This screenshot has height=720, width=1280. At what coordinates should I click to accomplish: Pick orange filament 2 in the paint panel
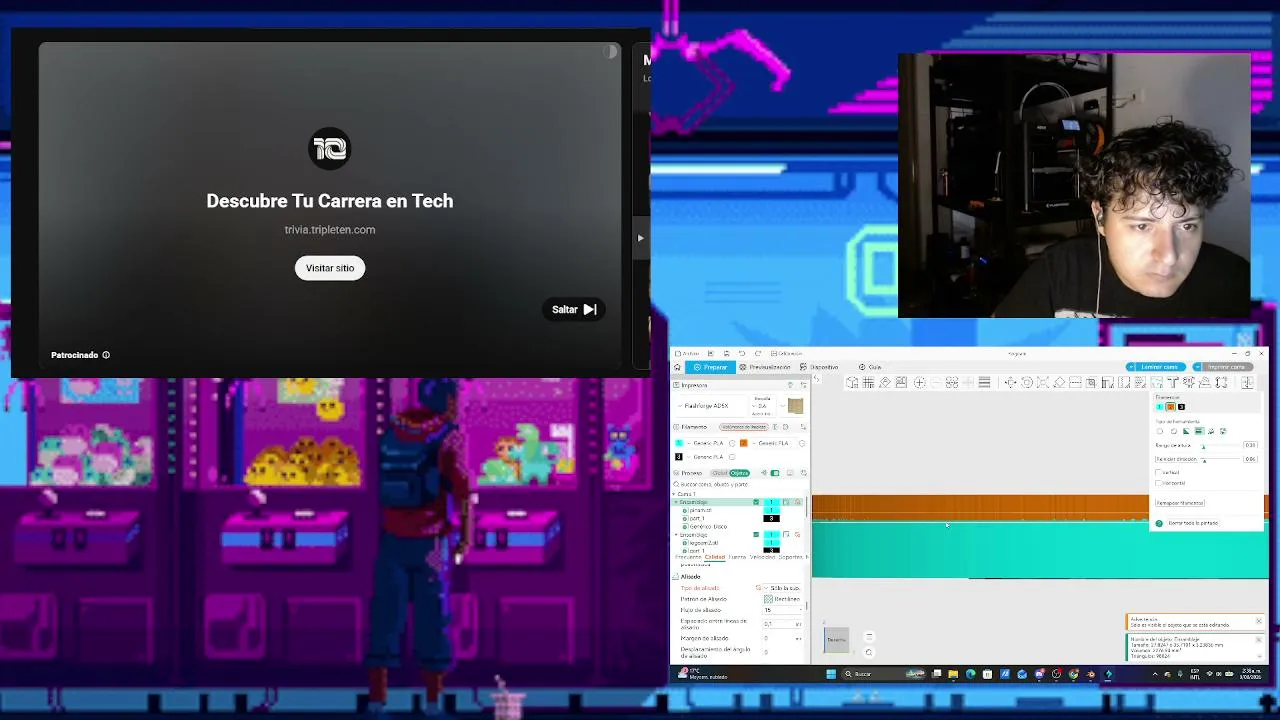point(1170,407)
